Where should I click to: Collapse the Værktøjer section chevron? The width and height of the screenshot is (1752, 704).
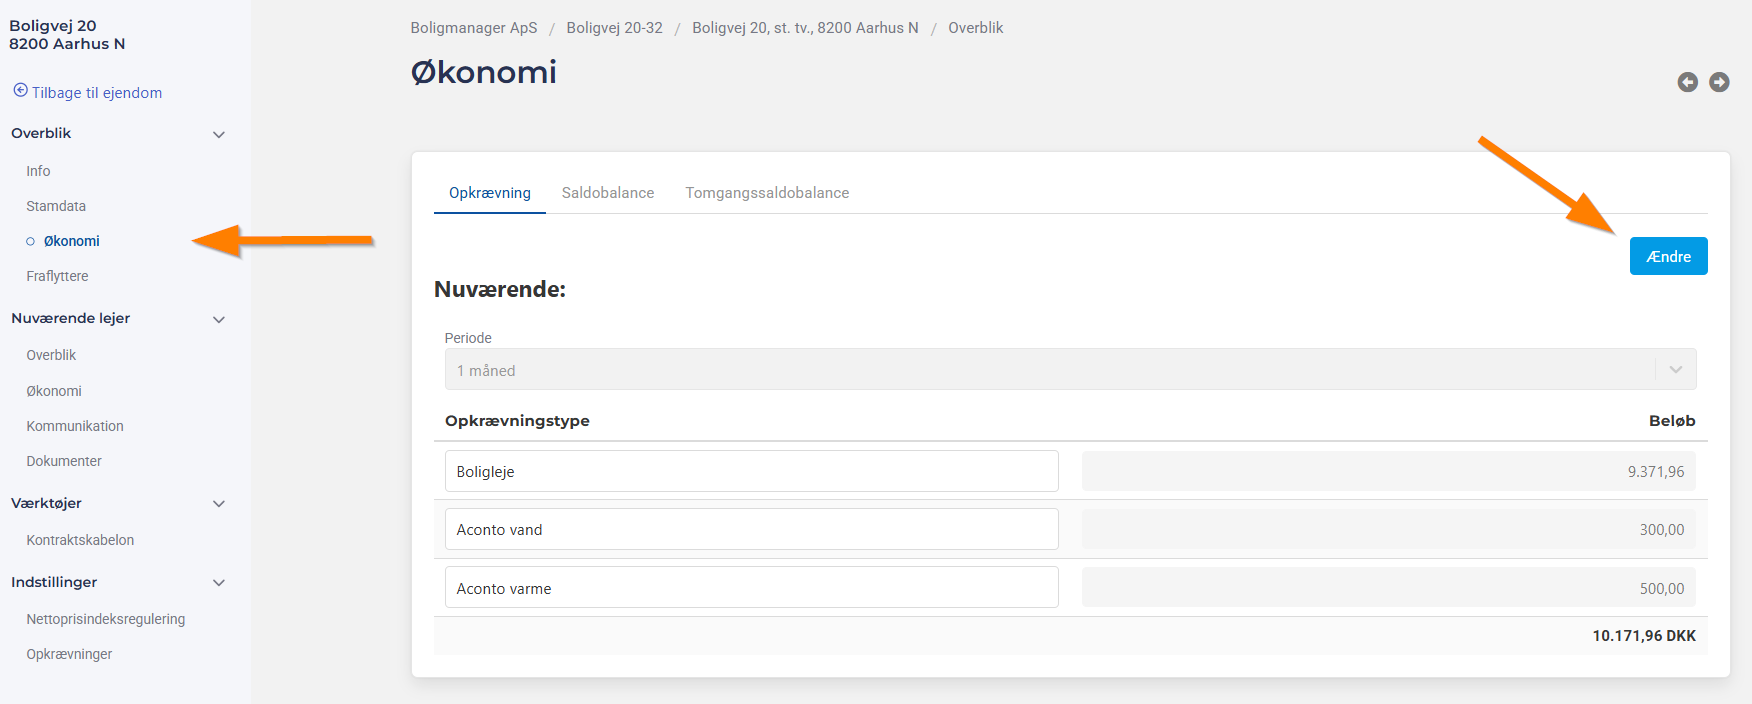[x=219, y=504]
